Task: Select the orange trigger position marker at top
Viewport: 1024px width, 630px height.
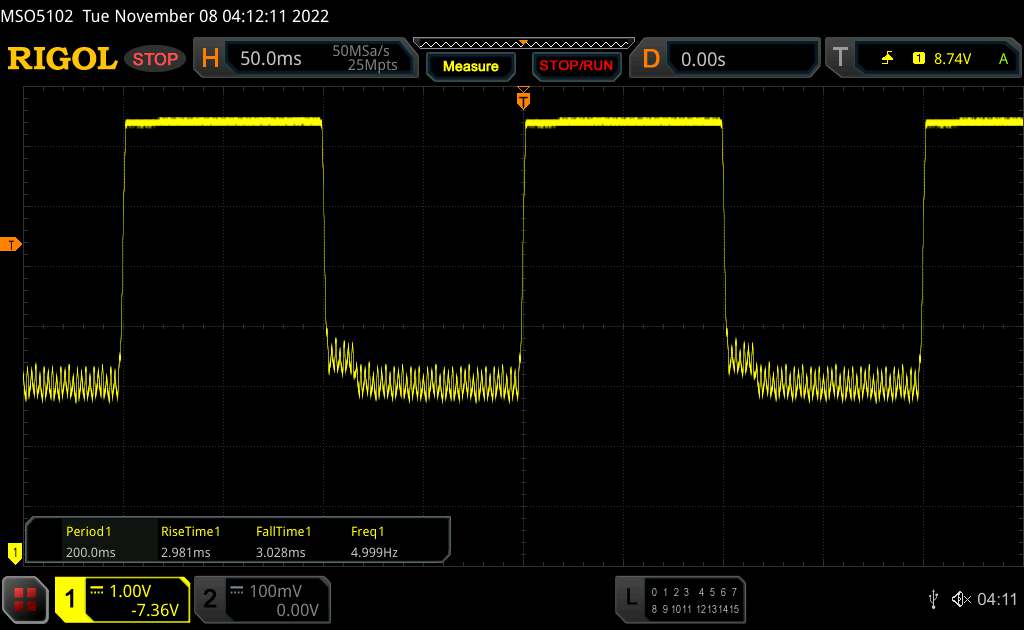Action: [522, 99]
